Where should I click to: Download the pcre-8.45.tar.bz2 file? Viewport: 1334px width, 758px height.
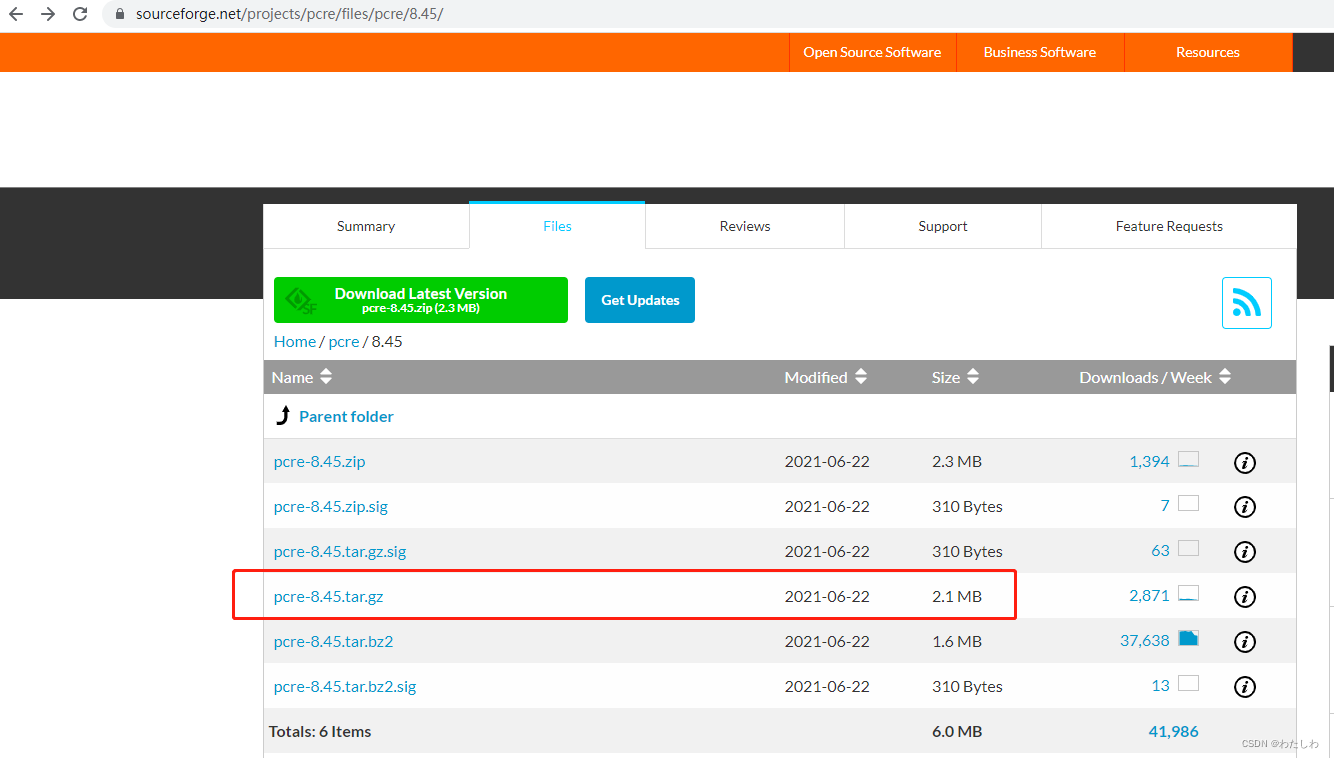[334, 642]
